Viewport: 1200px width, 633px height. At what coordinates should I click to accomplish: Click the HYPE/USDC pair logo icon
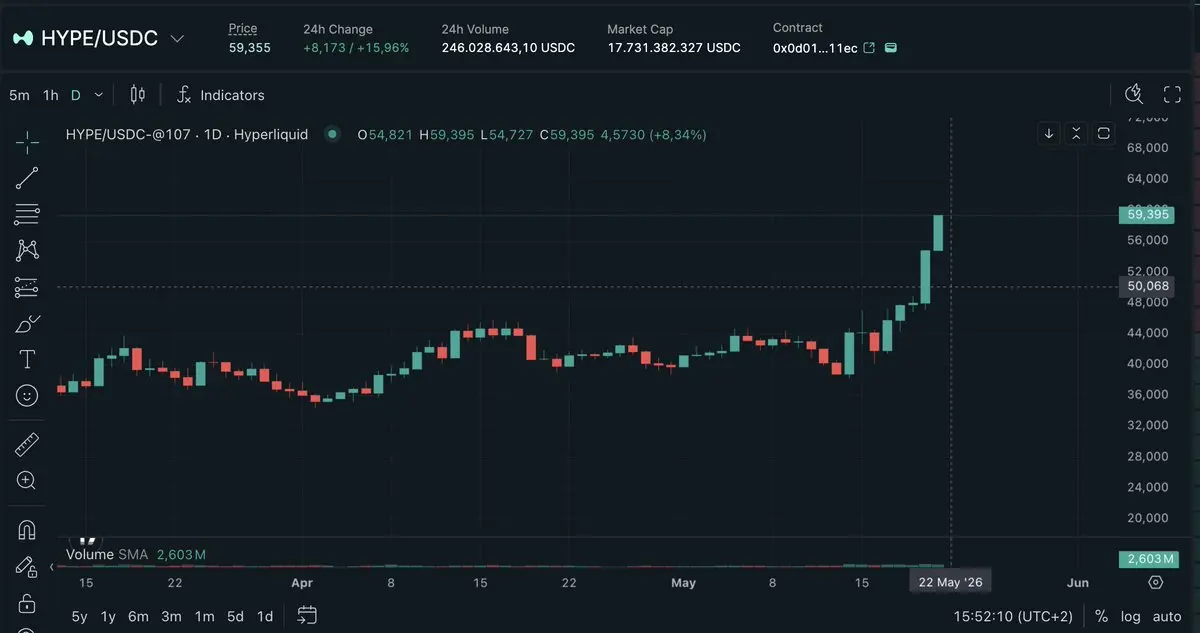[23, 38]
